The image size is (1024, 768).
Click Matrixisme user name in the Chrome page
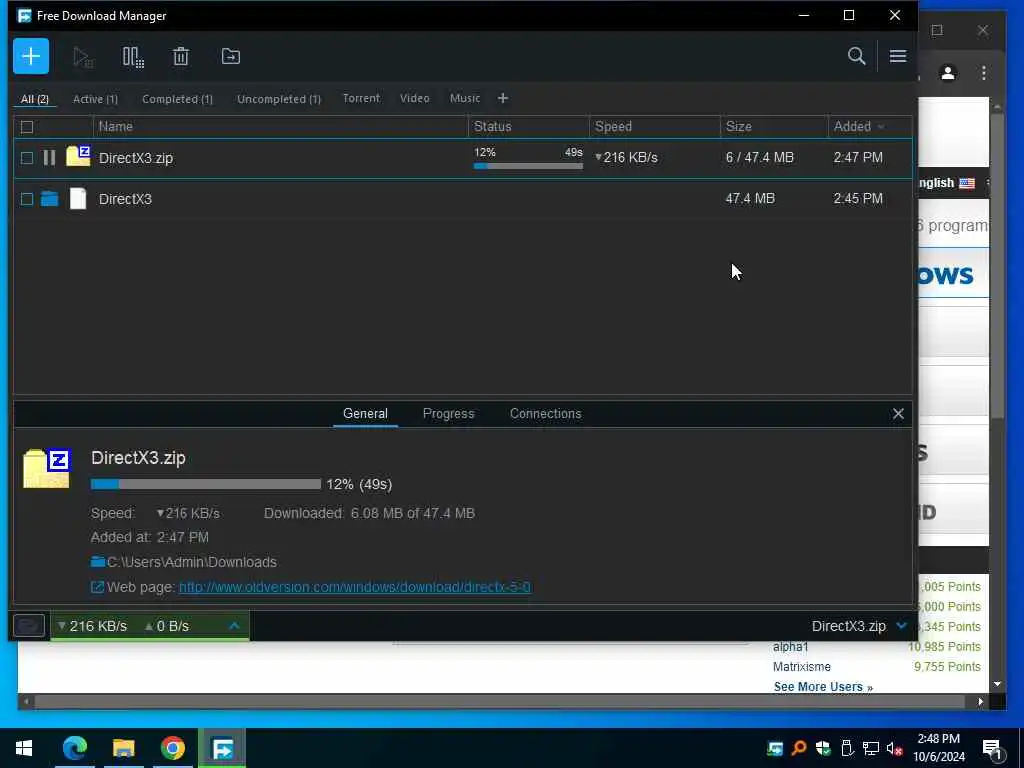coord(801,667)
